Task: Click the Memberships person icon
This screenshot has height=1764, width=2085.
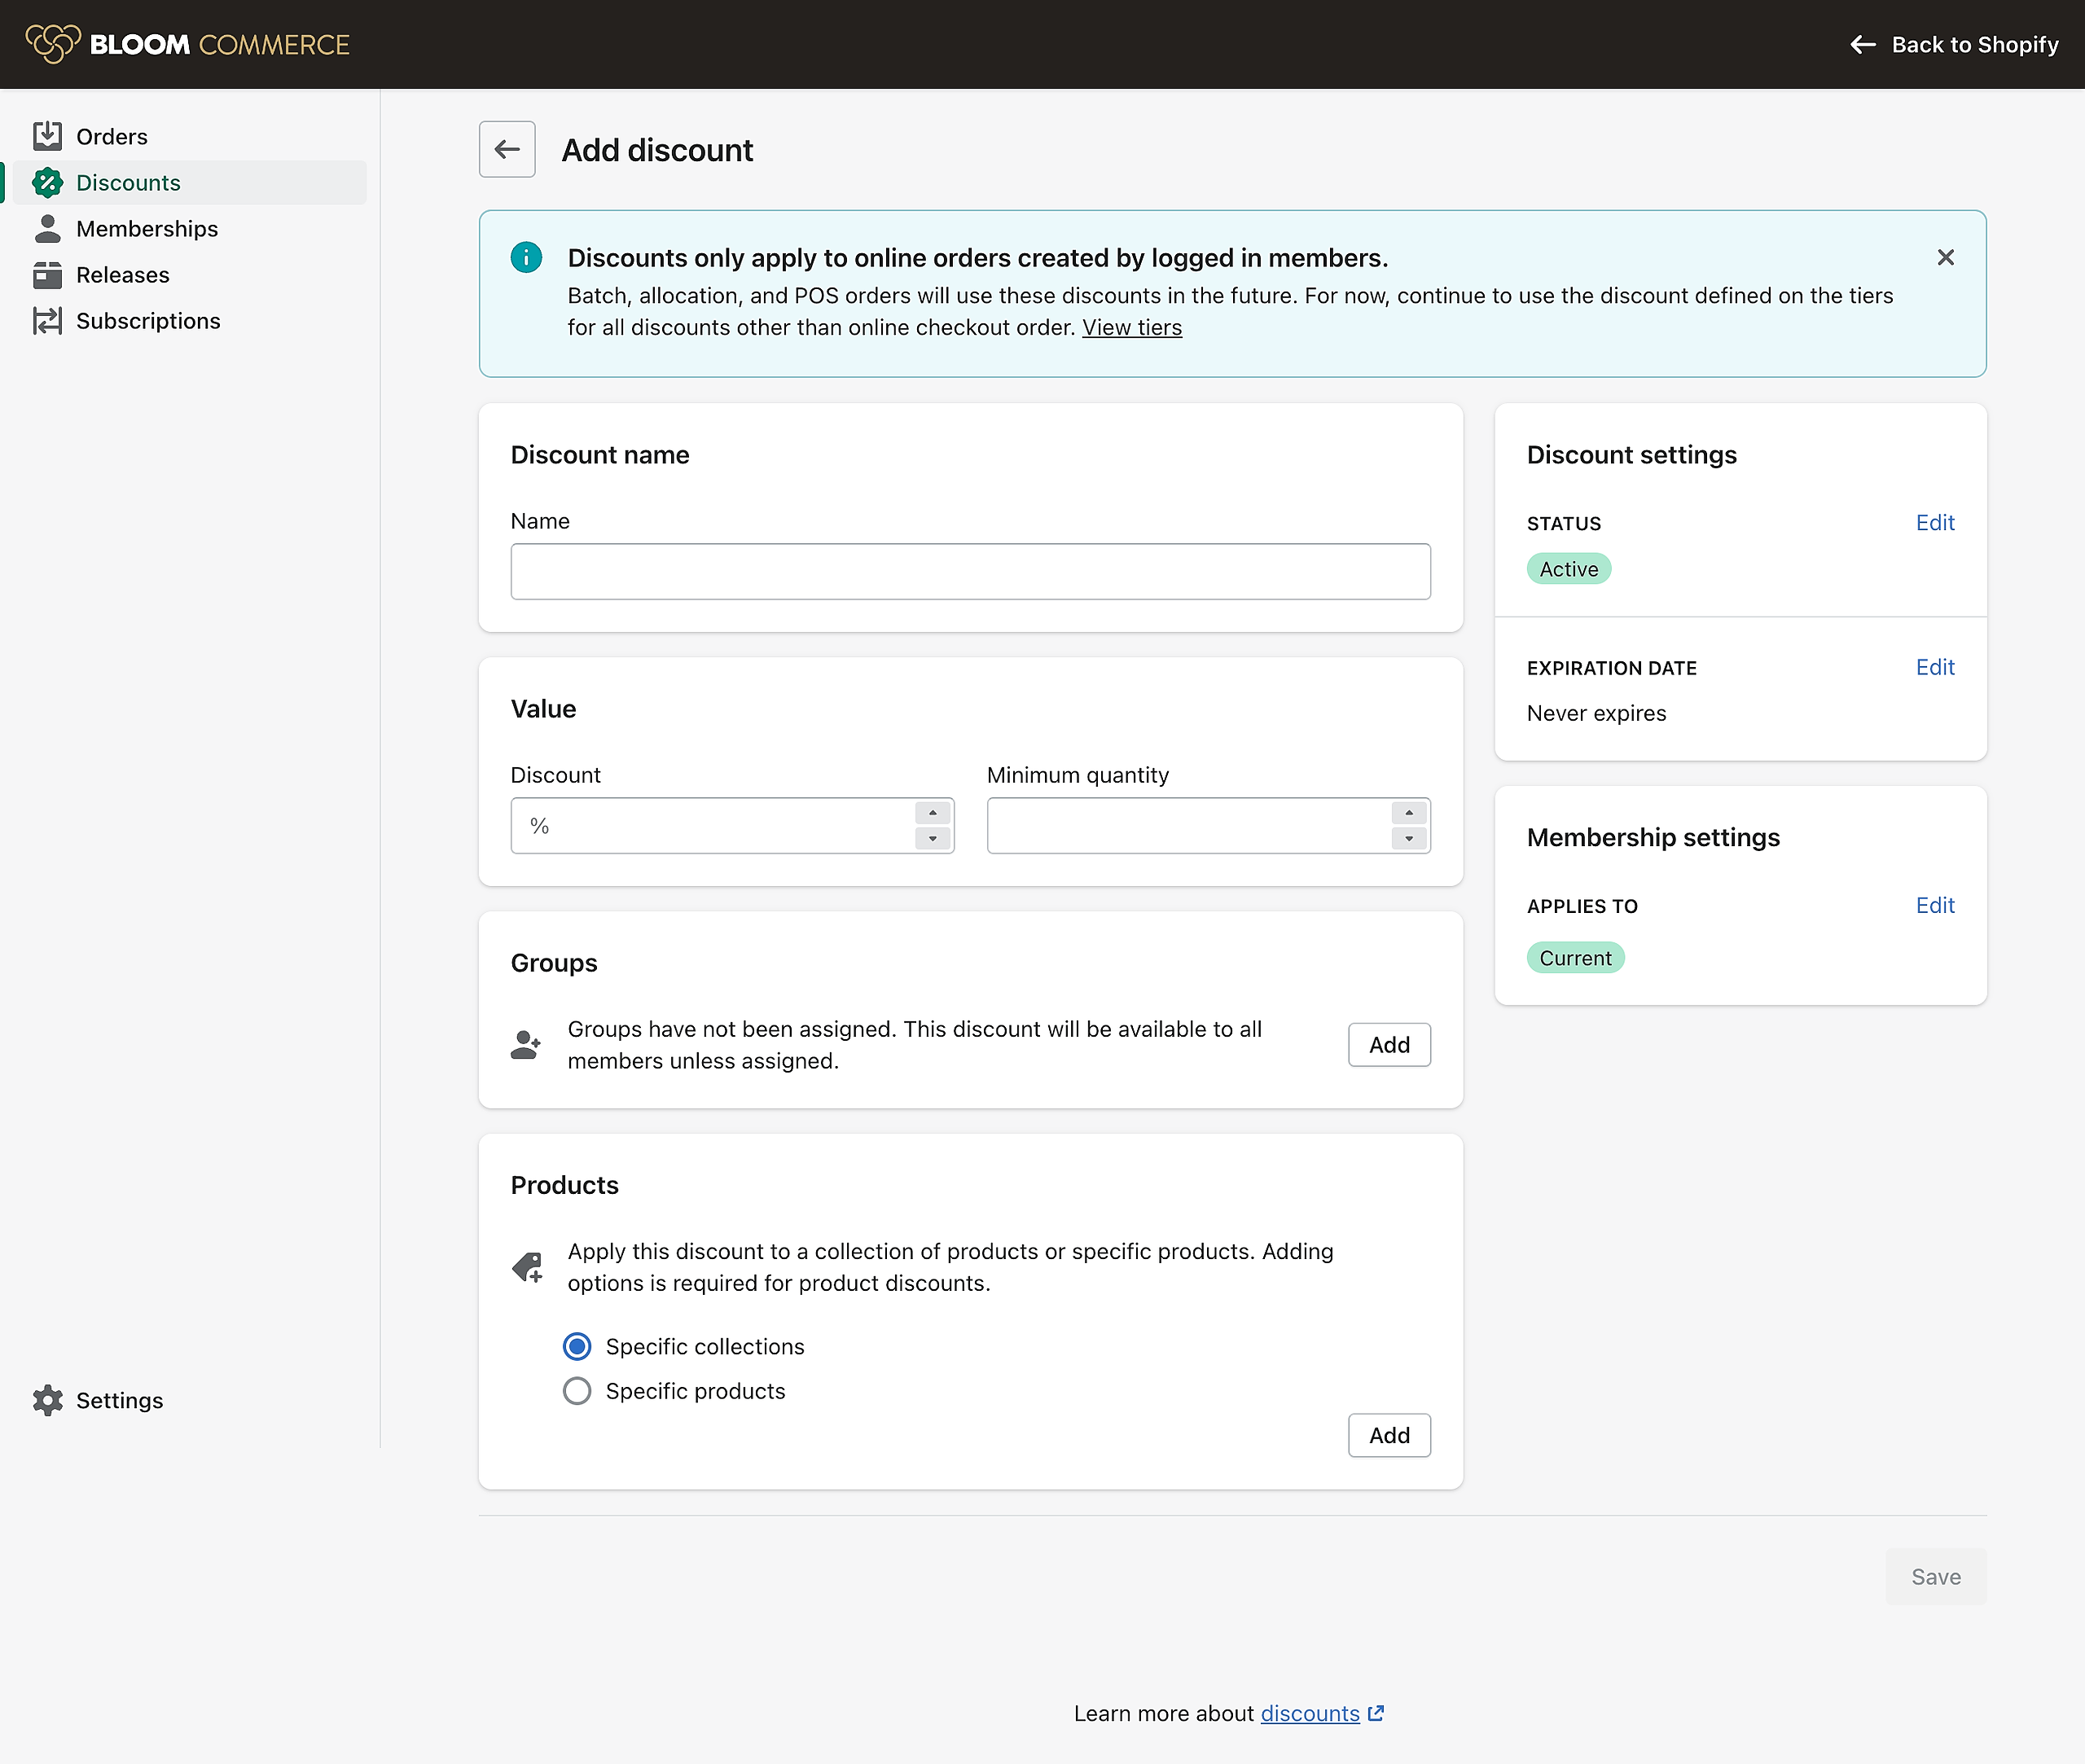Action: [47, 229]
